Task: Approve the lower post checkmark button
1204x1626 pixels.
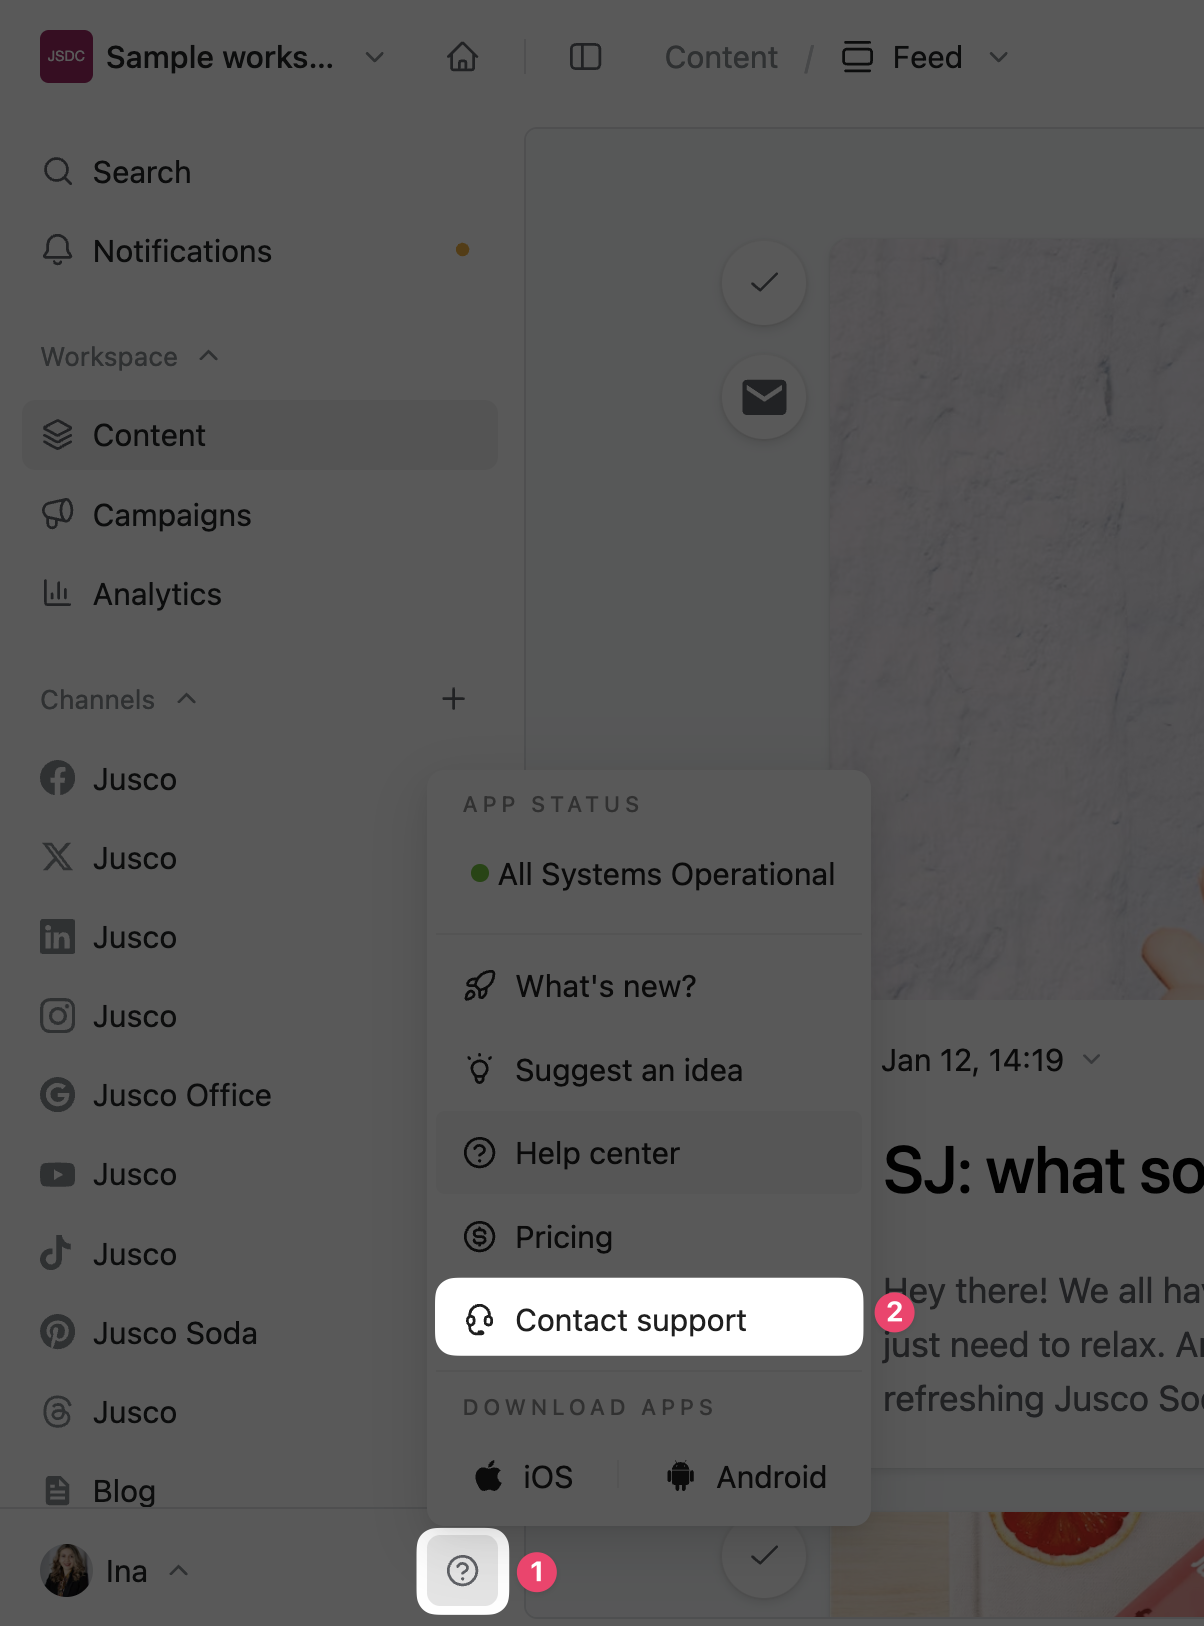Action: (x=764, y=1555)
